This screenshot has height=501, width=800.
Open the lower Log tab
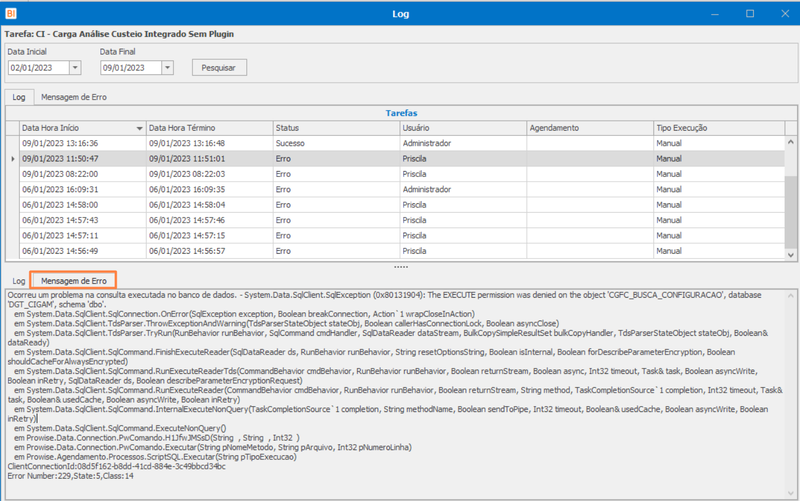(x=19, y=281)
